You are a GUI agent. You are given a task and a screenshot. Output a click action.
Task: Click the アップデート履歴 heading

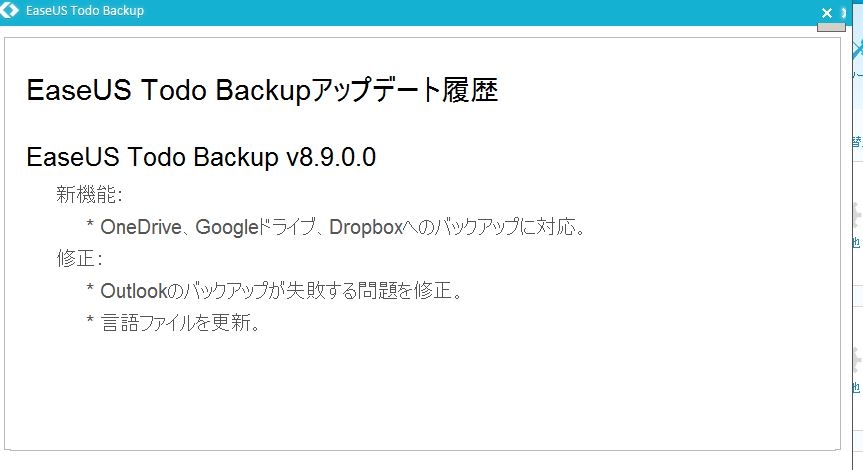262,90
